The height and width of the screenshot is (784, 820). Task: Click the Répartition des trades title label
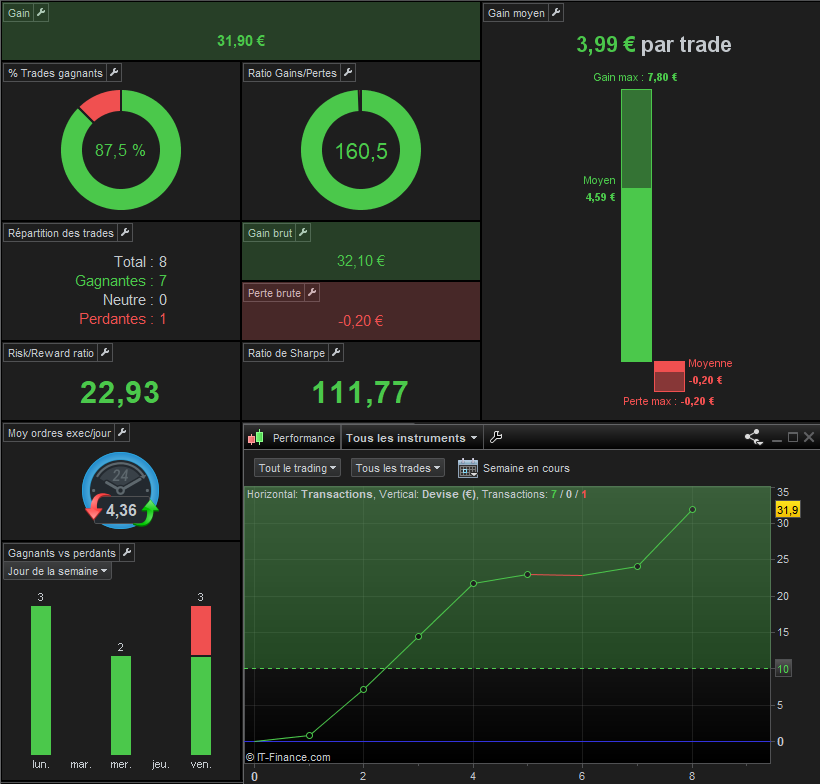[61, 233]
